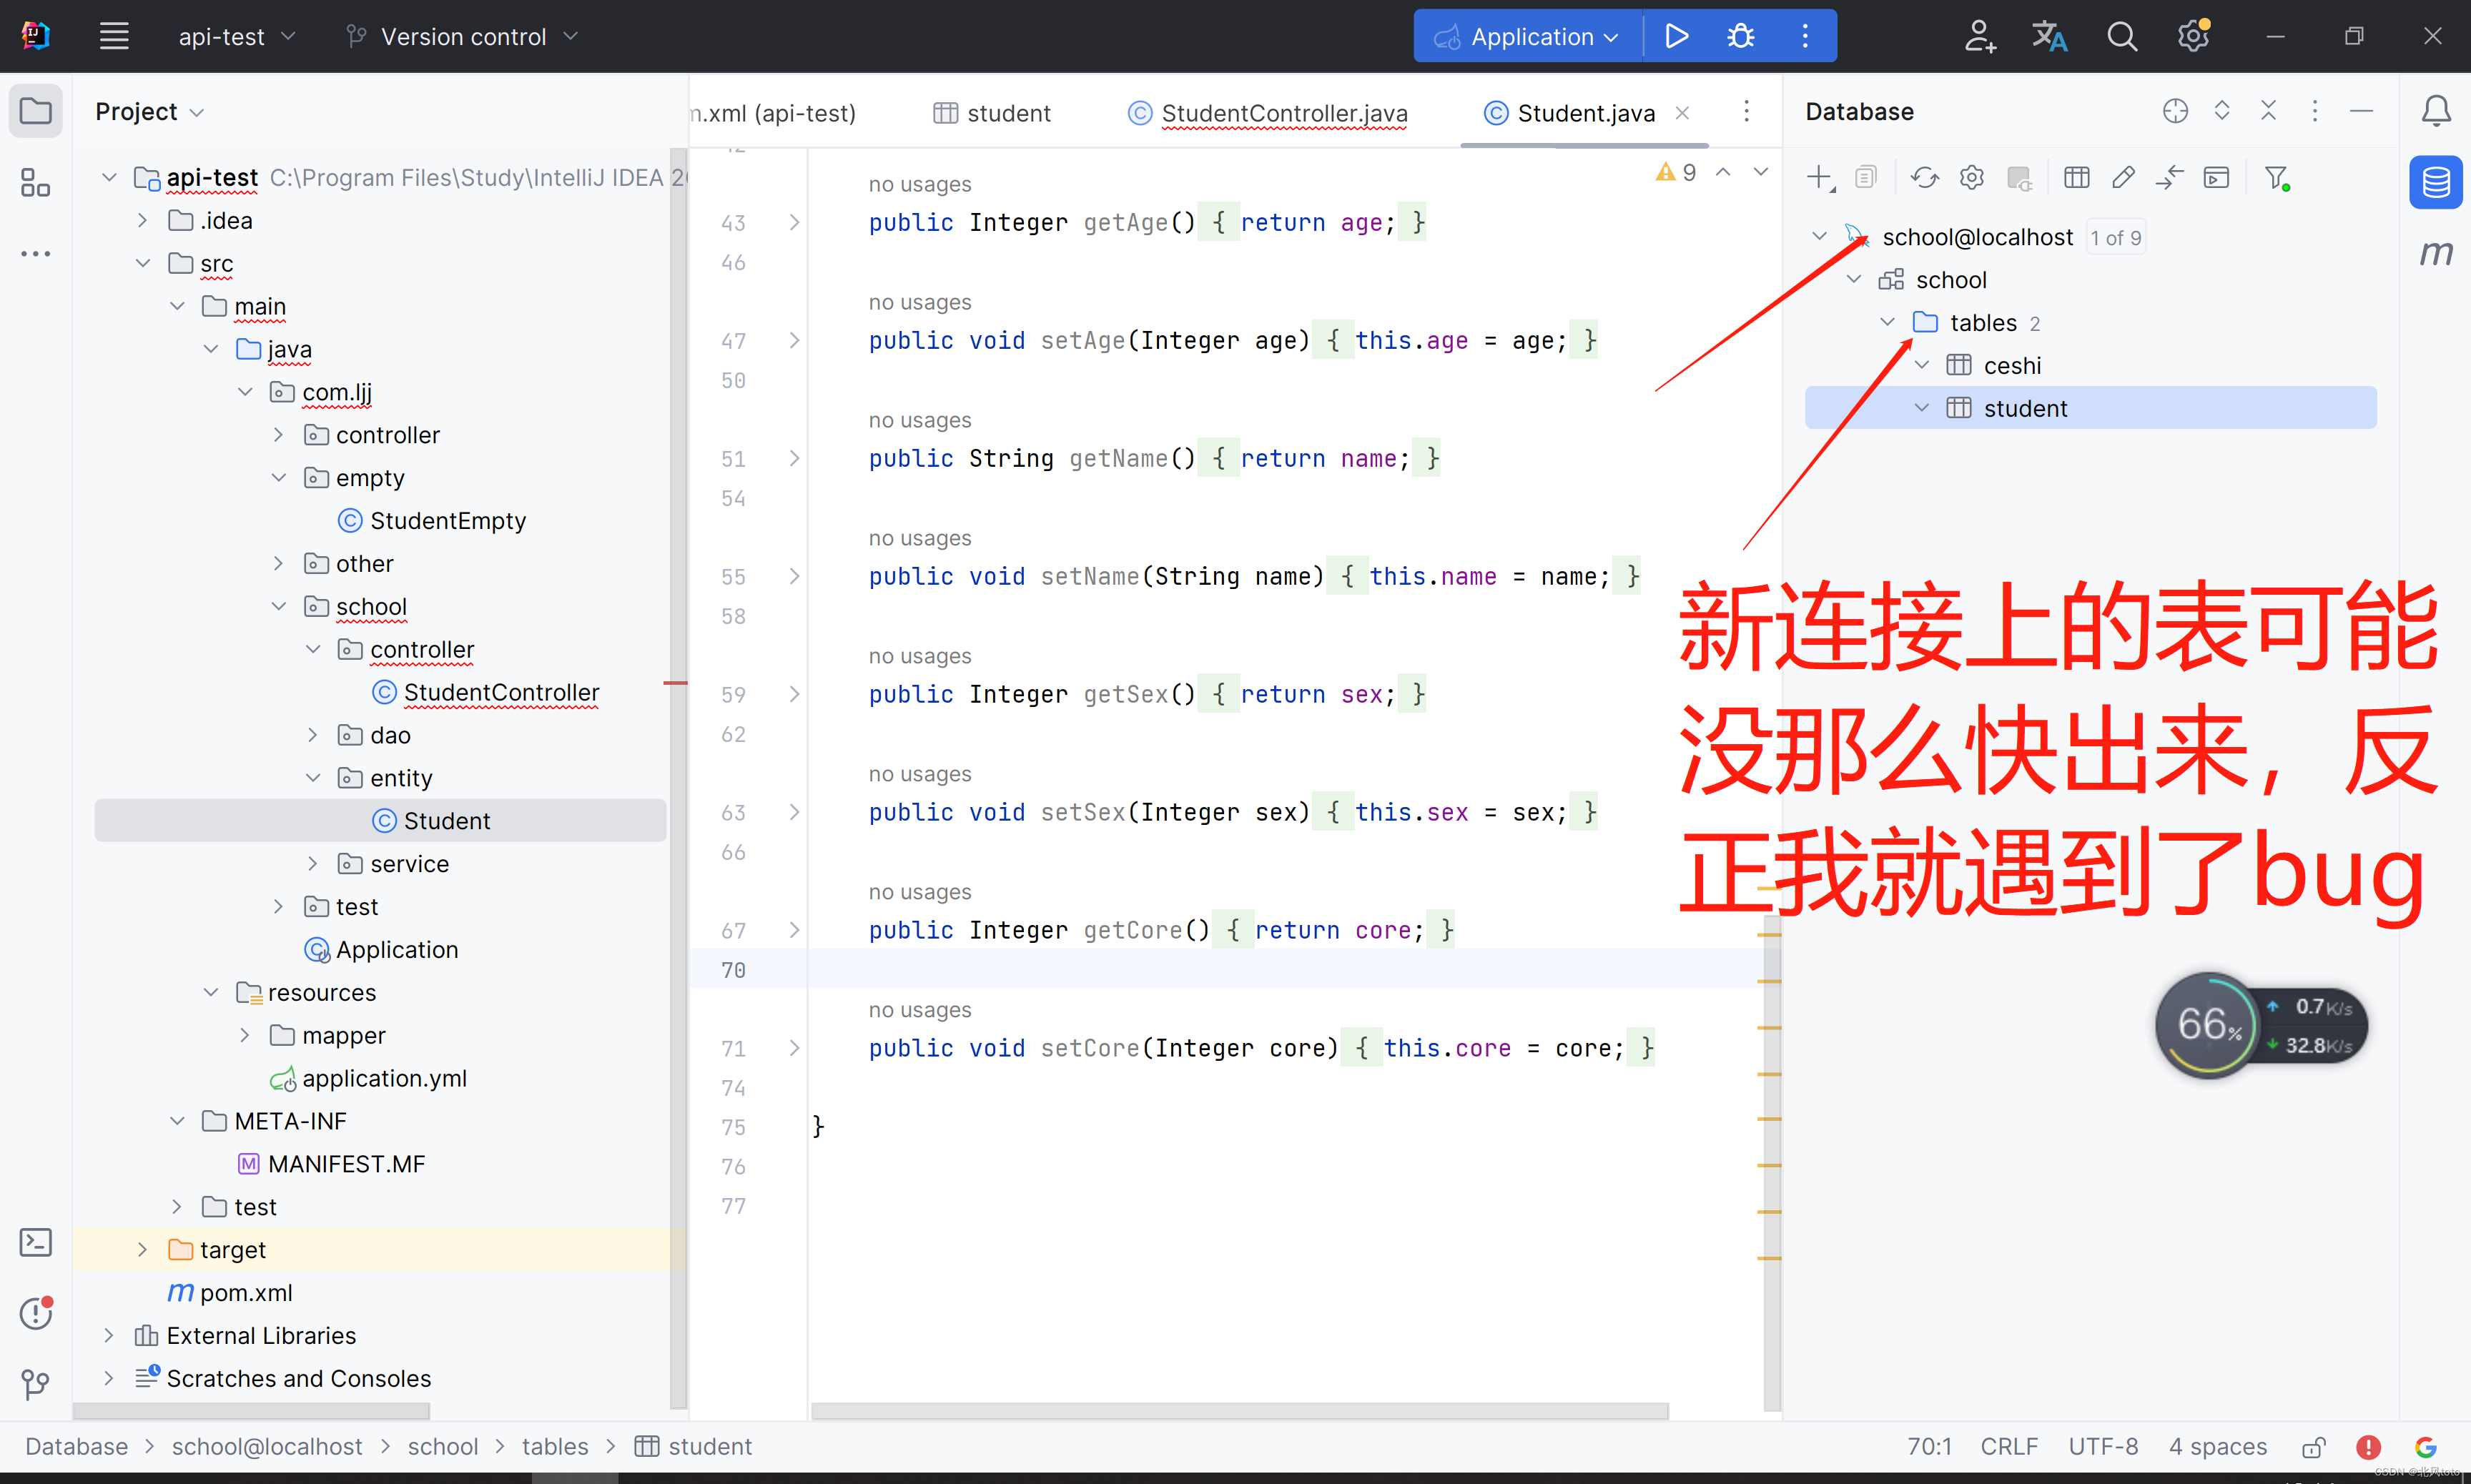This screenshot has width=2471, height=1484.
Task: Jump to query console icon
Action: pyautogui.click(x=2217, y=178)
